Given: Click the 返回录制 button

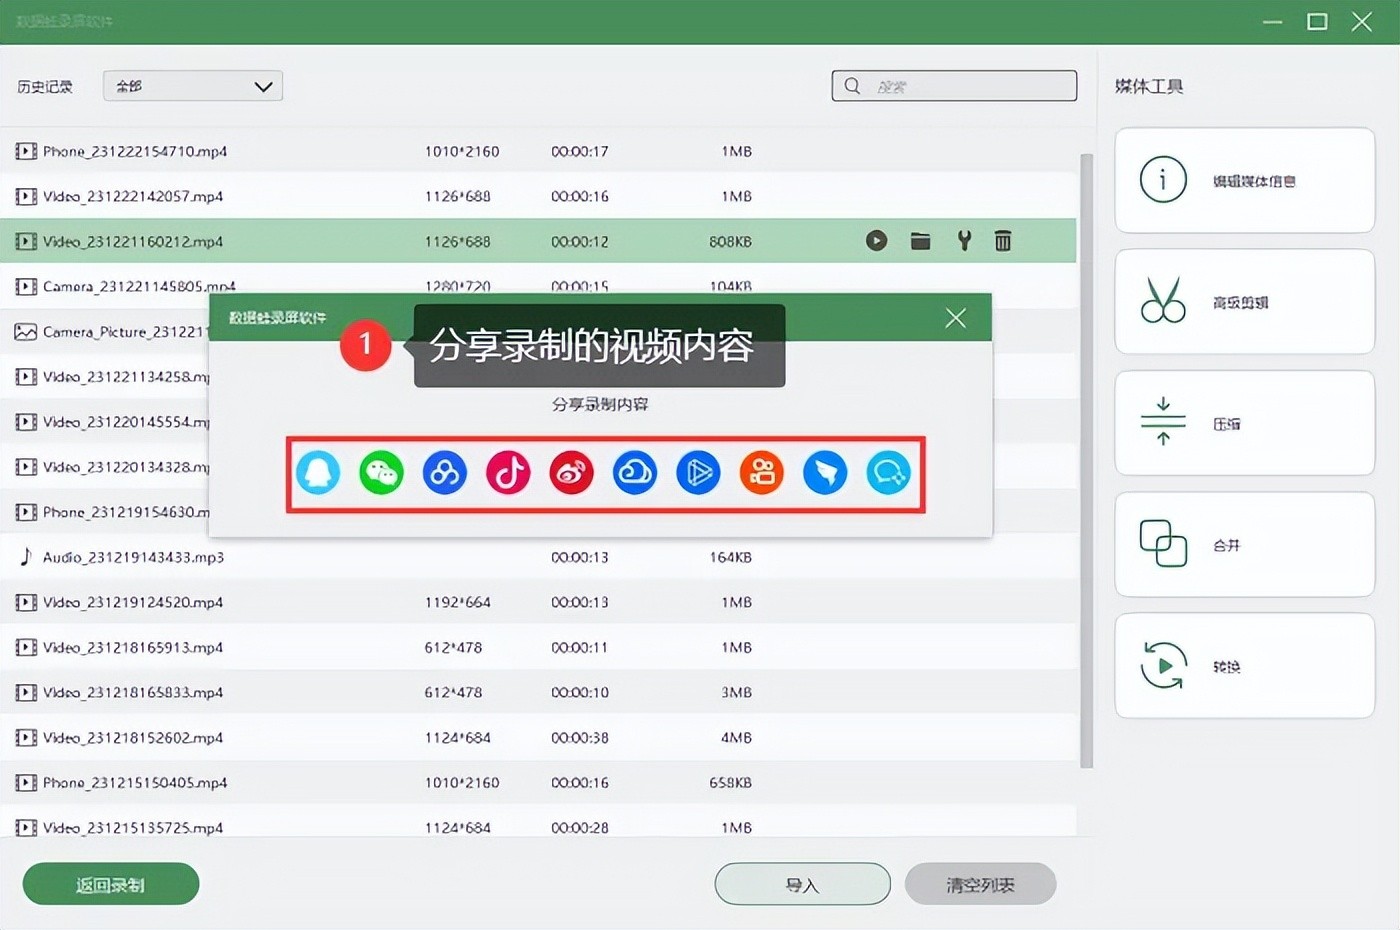Looking at the screenshot, I should pyautogui.click(x=111, y=884).
